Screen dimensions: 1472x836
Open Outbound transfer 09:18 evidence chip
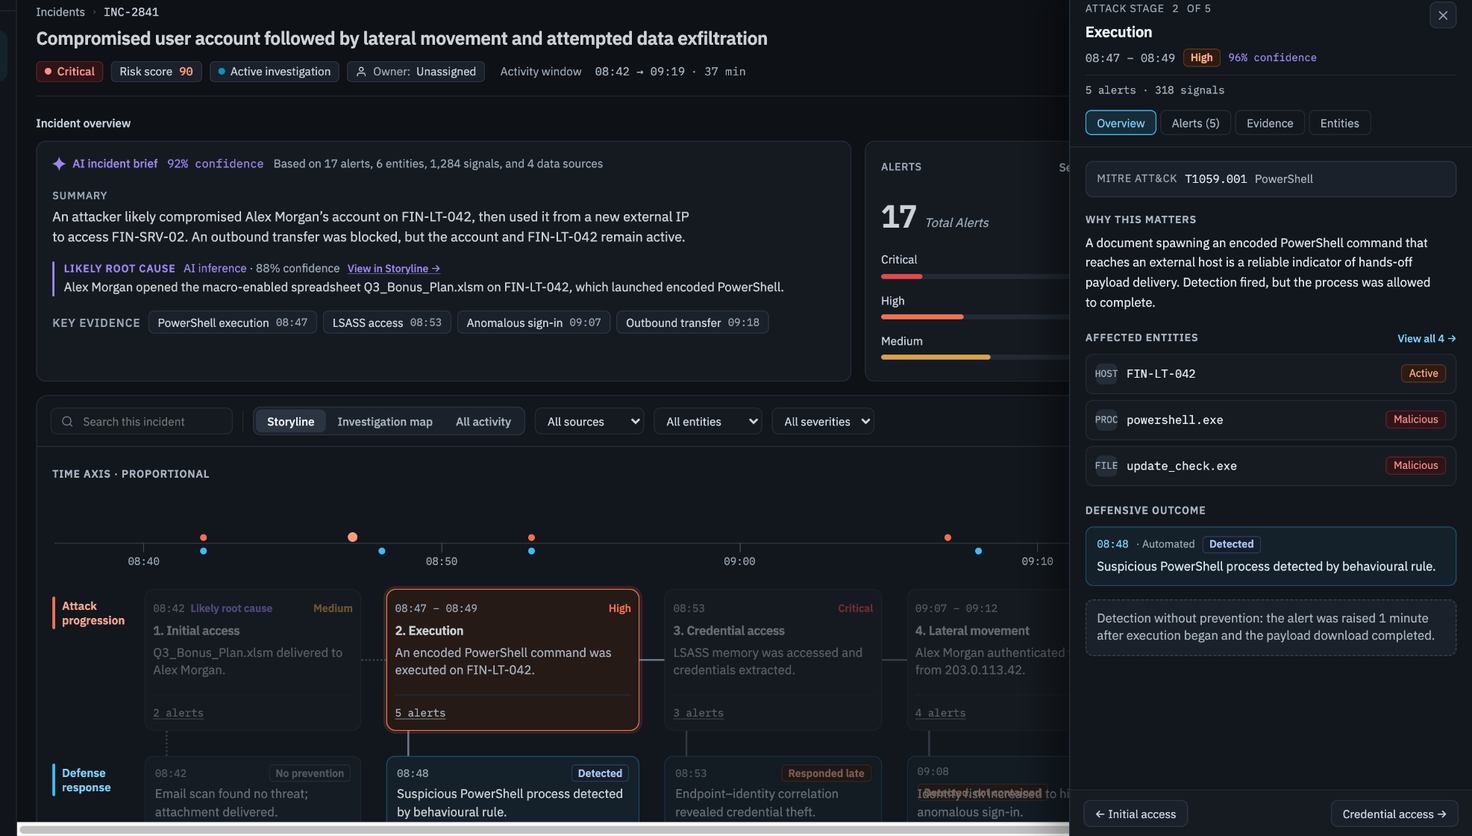pos(692,323)
